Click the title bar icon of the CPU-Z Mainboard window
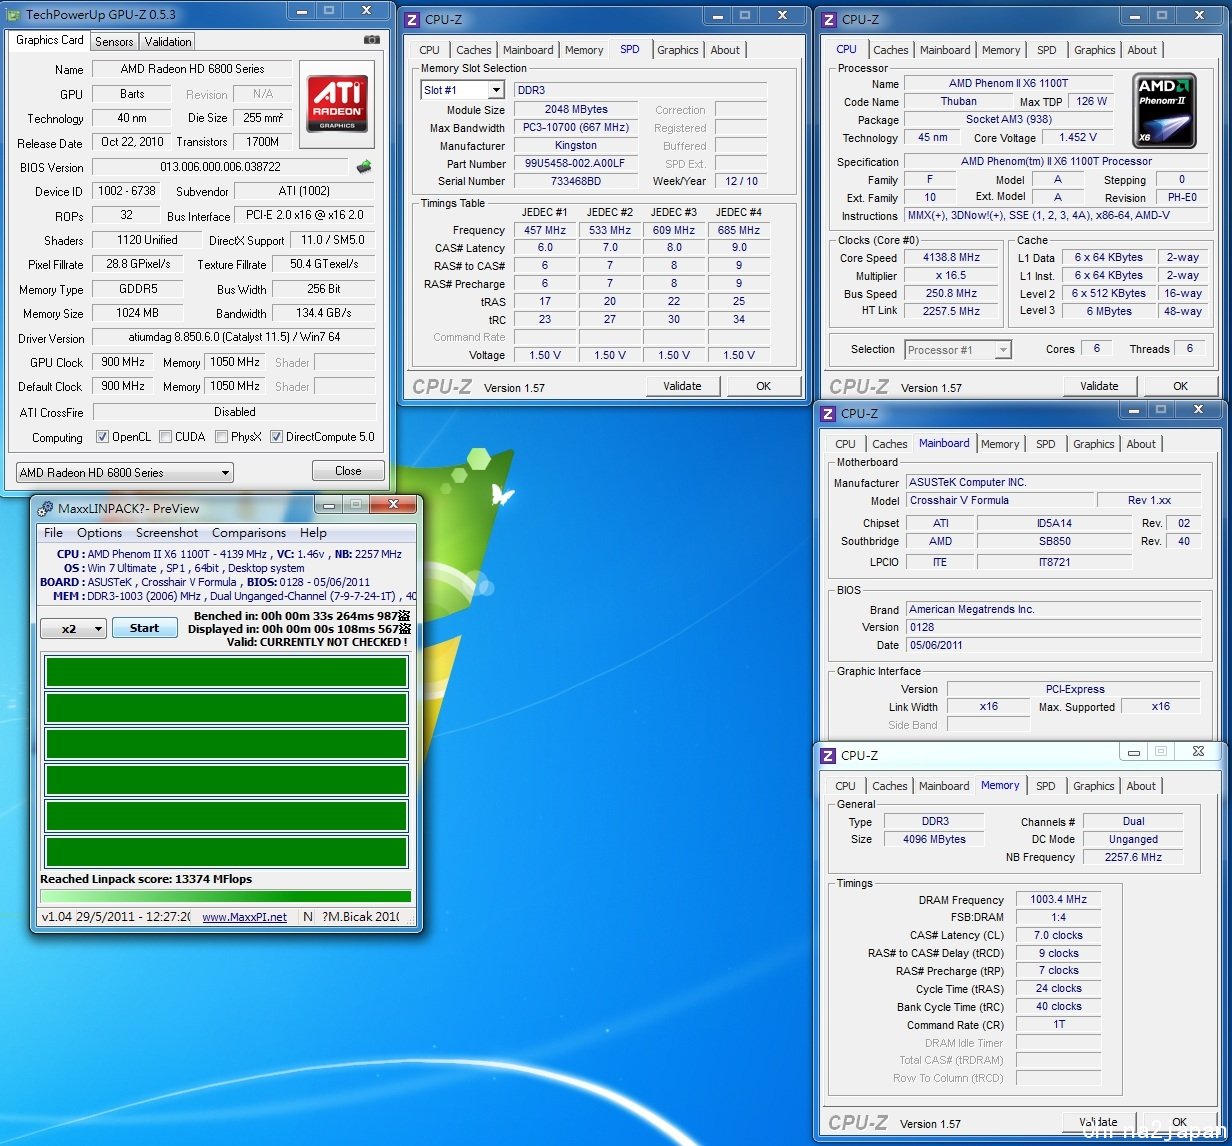The width and height of the screenshot is (1232, 1146). coord(828,414)
